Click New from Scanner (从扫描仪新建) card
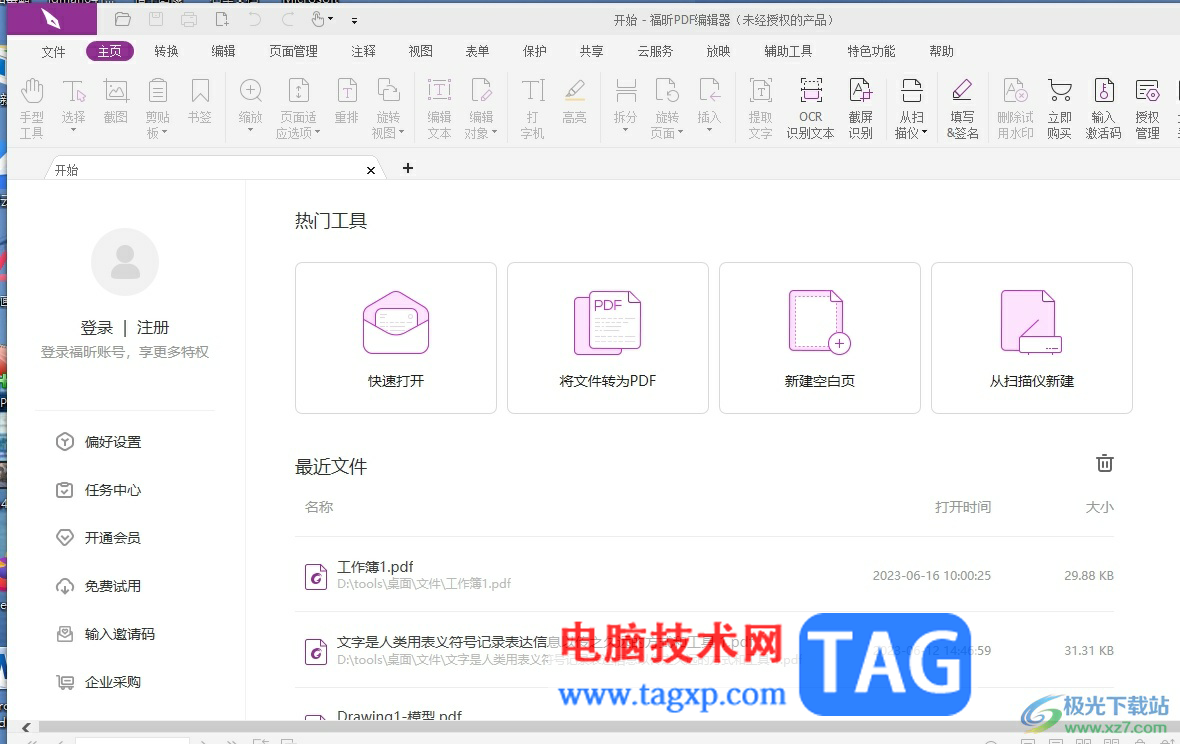Image resolution: width=1180 pixels, height=744 pixels. (x=1032, y=338)
